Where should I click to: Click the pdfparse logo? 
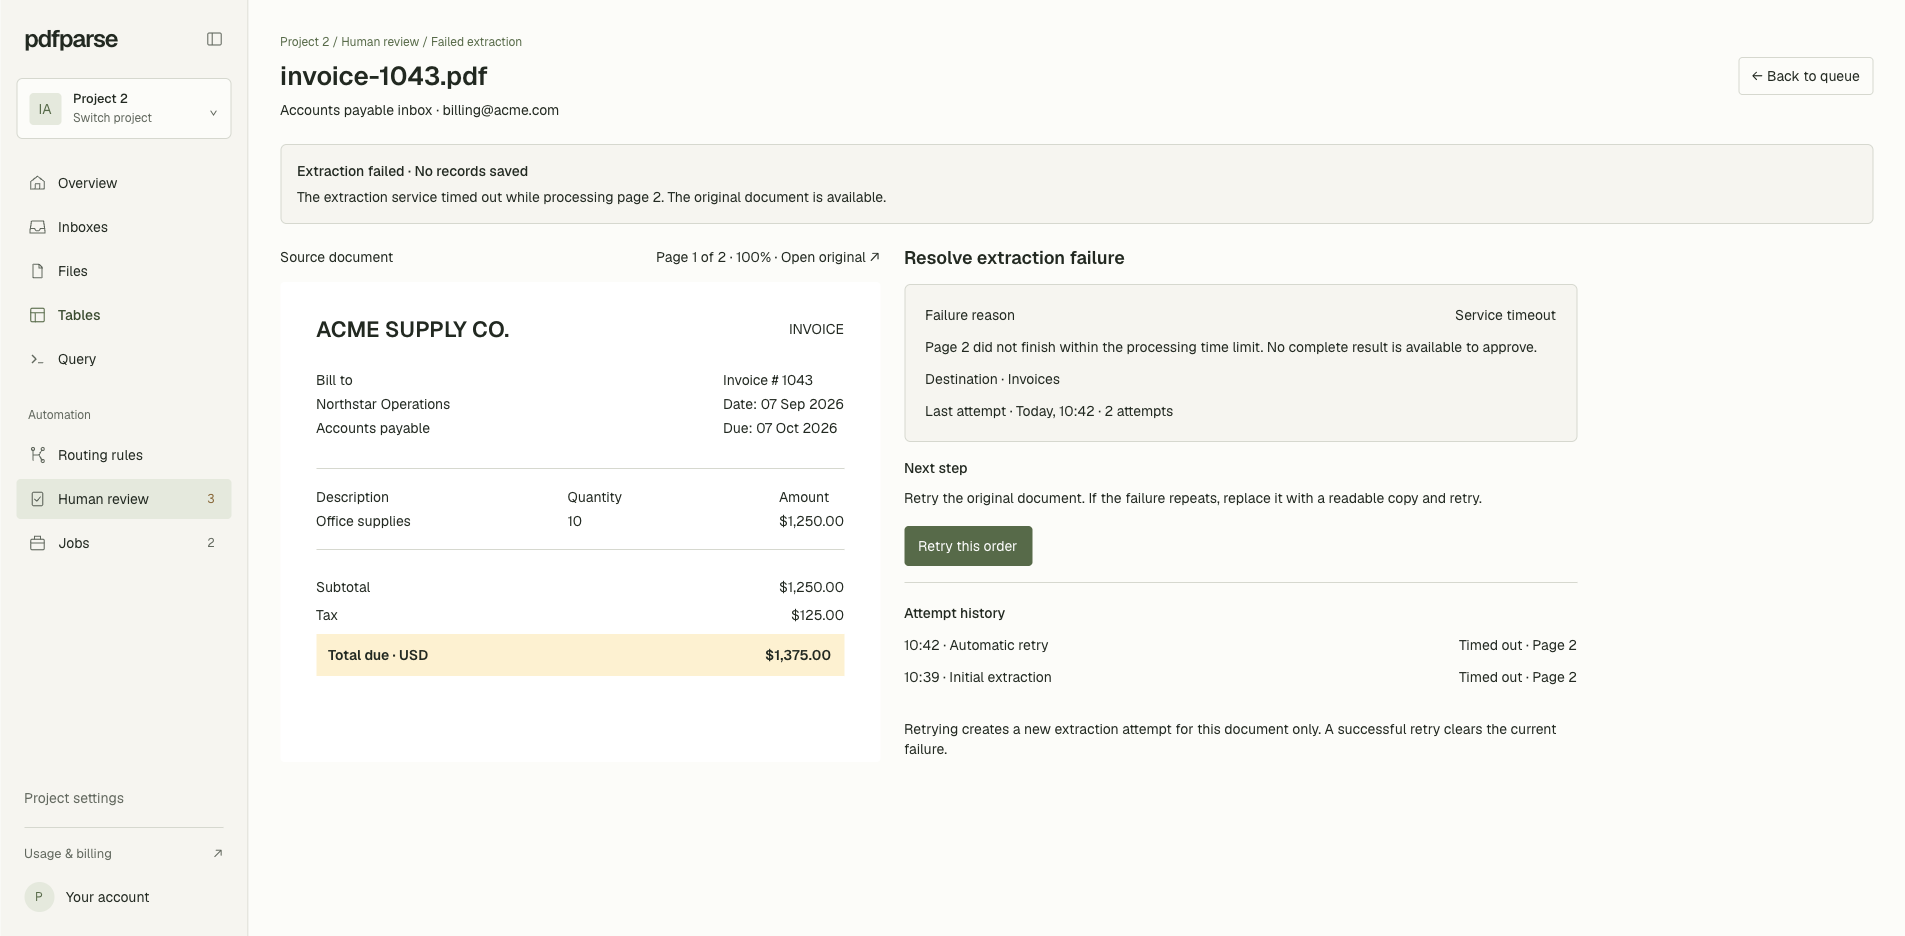(71, 39)
